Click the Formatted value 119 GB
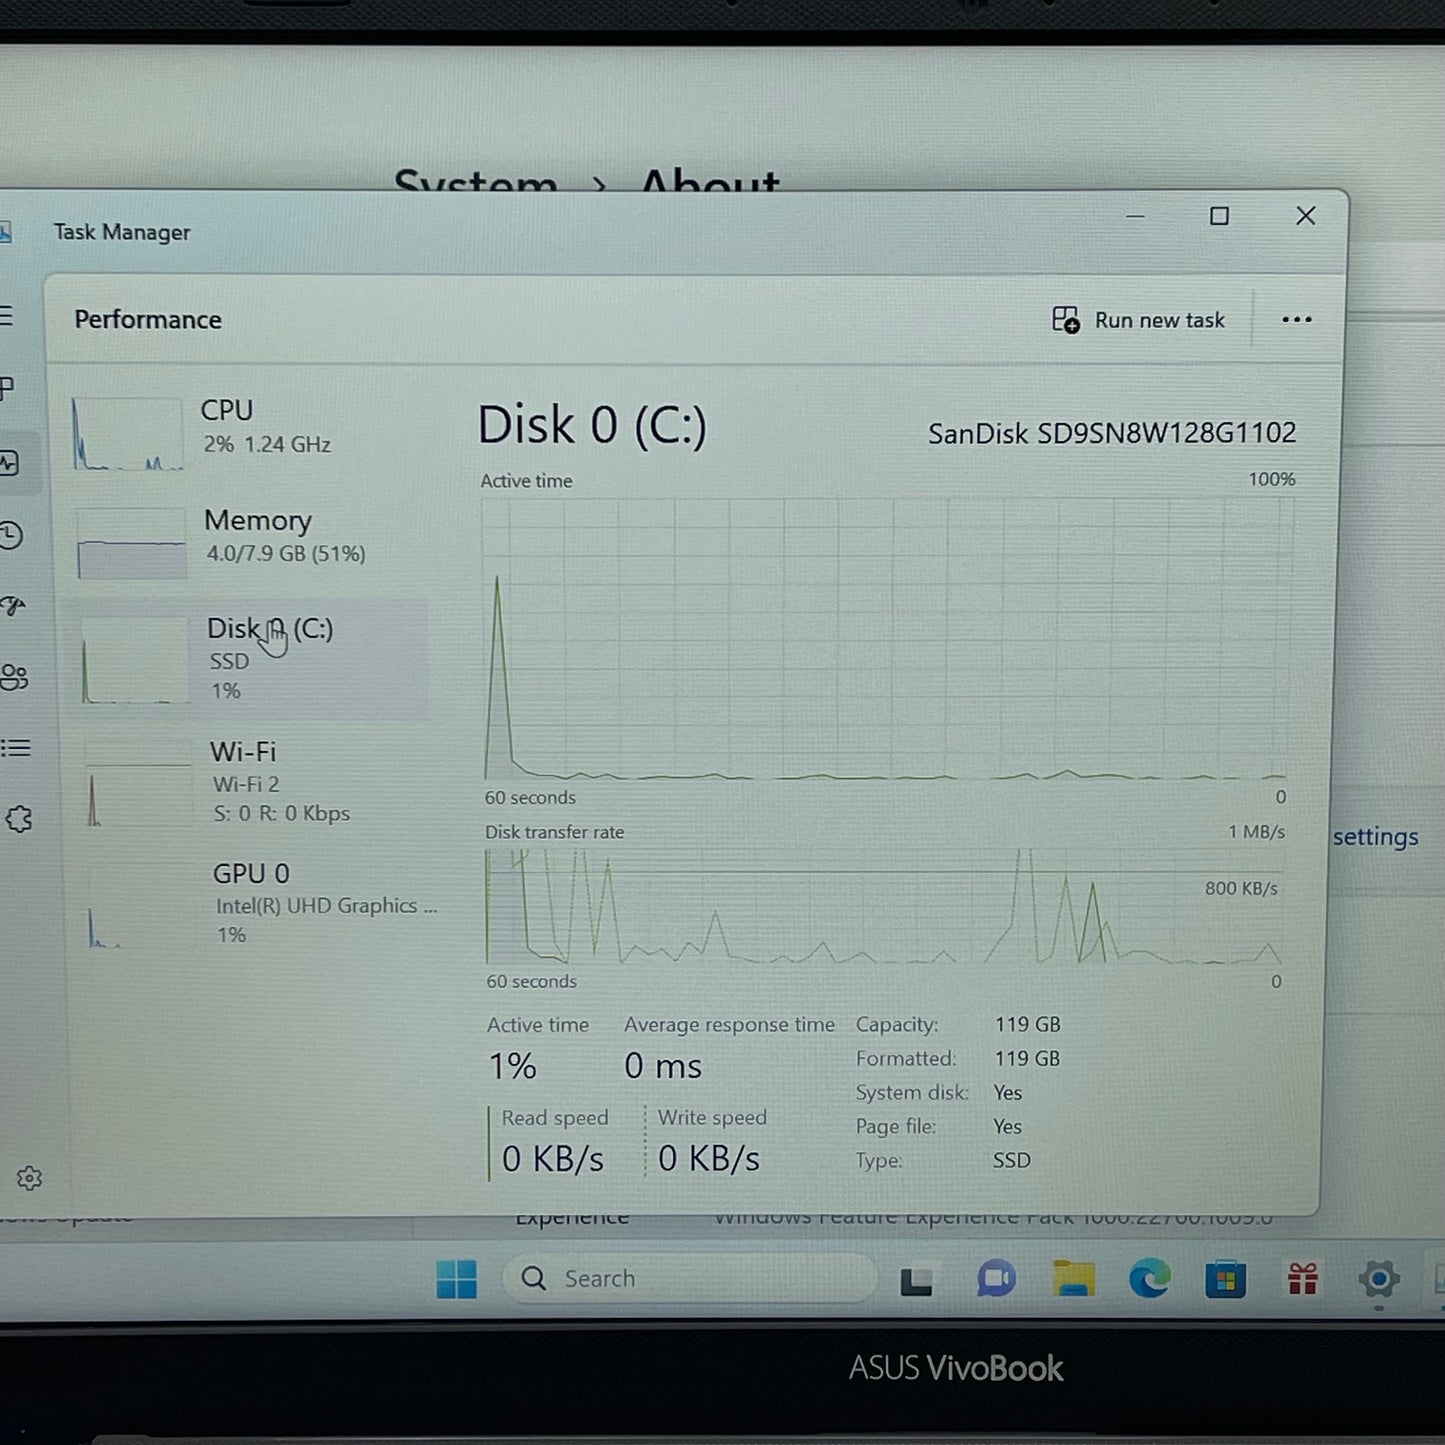This screenshot has height=1445, width=1445. 1027,1058
